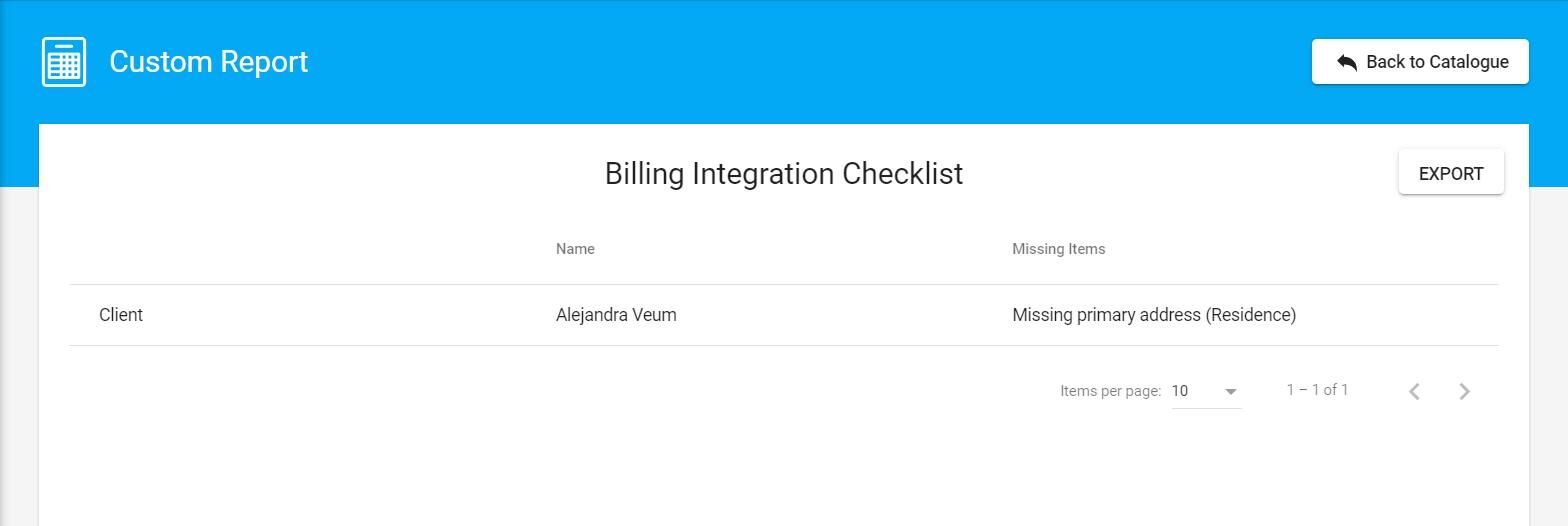Image resolution: width=1568 pixels, height=526 pixels.
Task: Click the Custom Report header title
Action: (x=208, y=62)
